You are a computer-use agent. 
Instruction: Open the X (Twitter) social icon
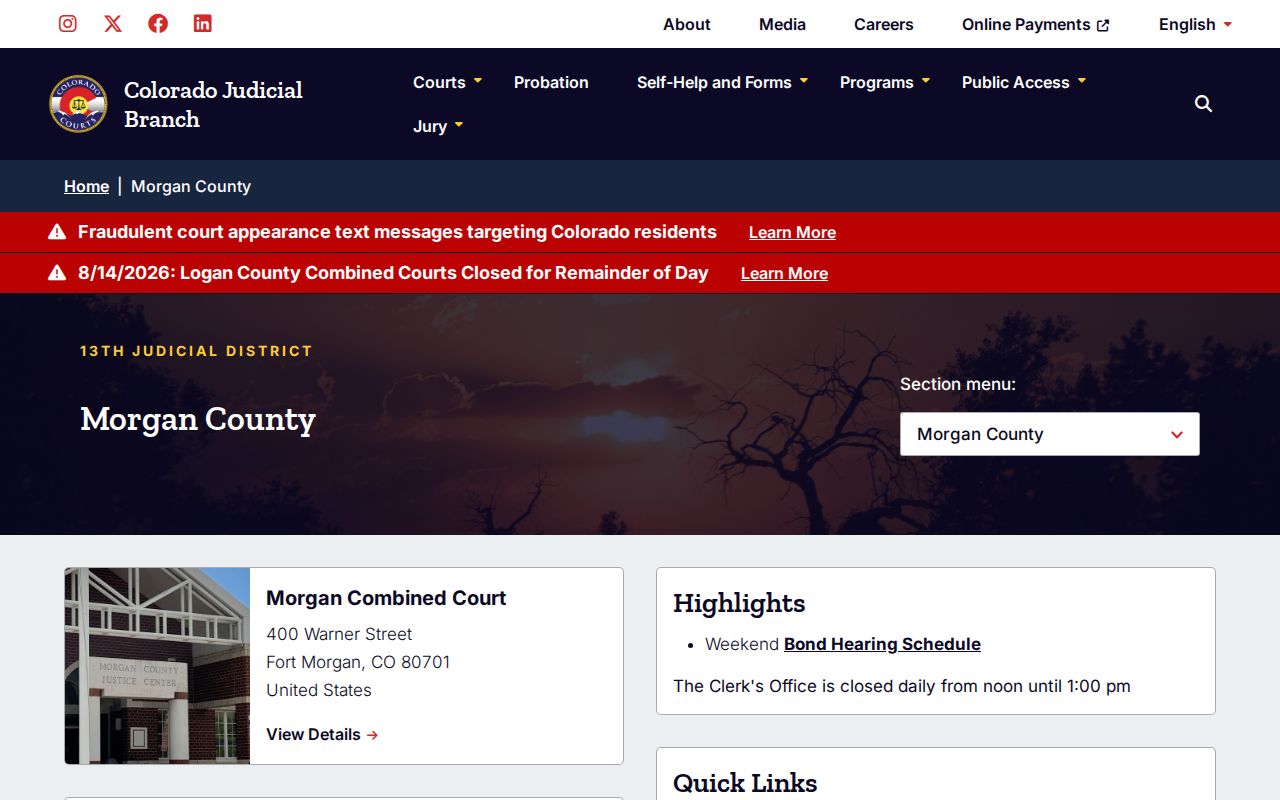tap(113, 23)
